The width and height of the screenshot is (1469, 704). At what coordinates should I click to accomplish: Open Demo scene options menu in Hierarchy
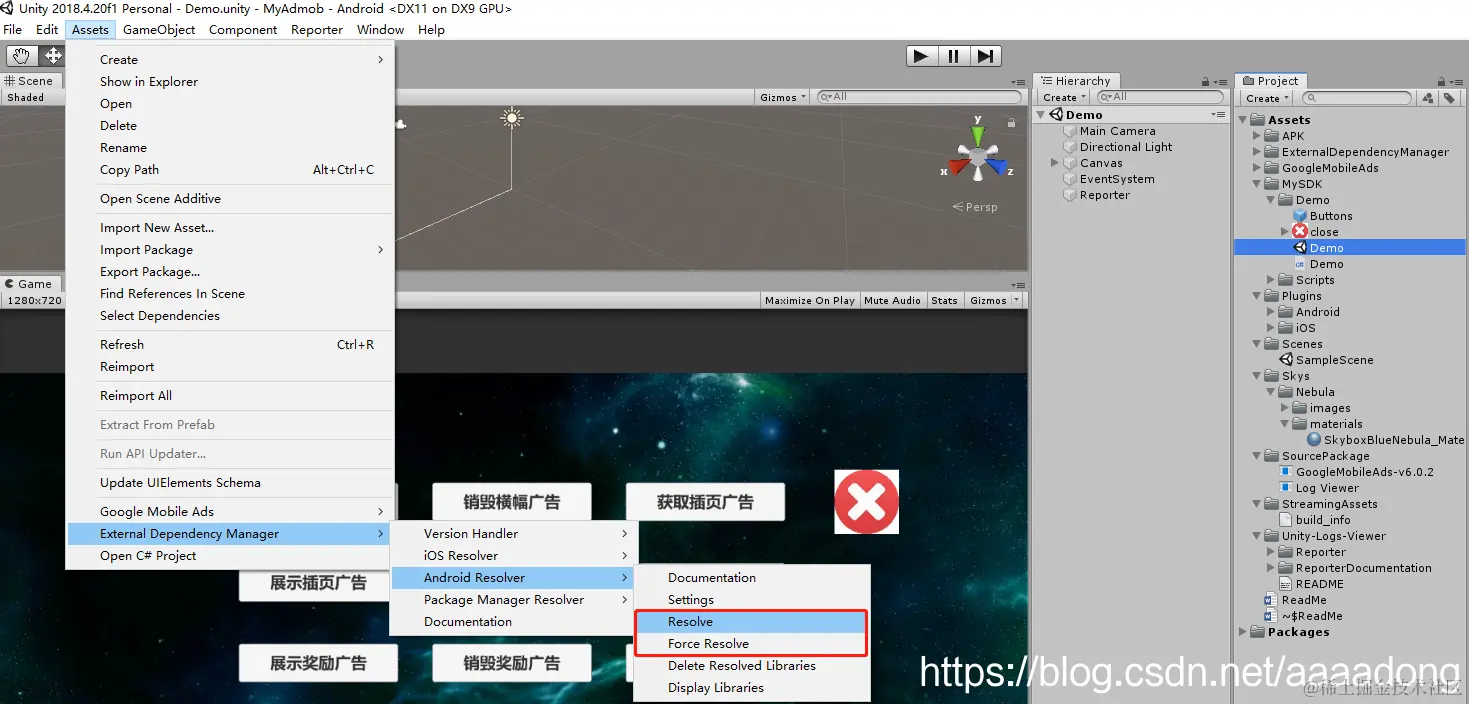1219,115
